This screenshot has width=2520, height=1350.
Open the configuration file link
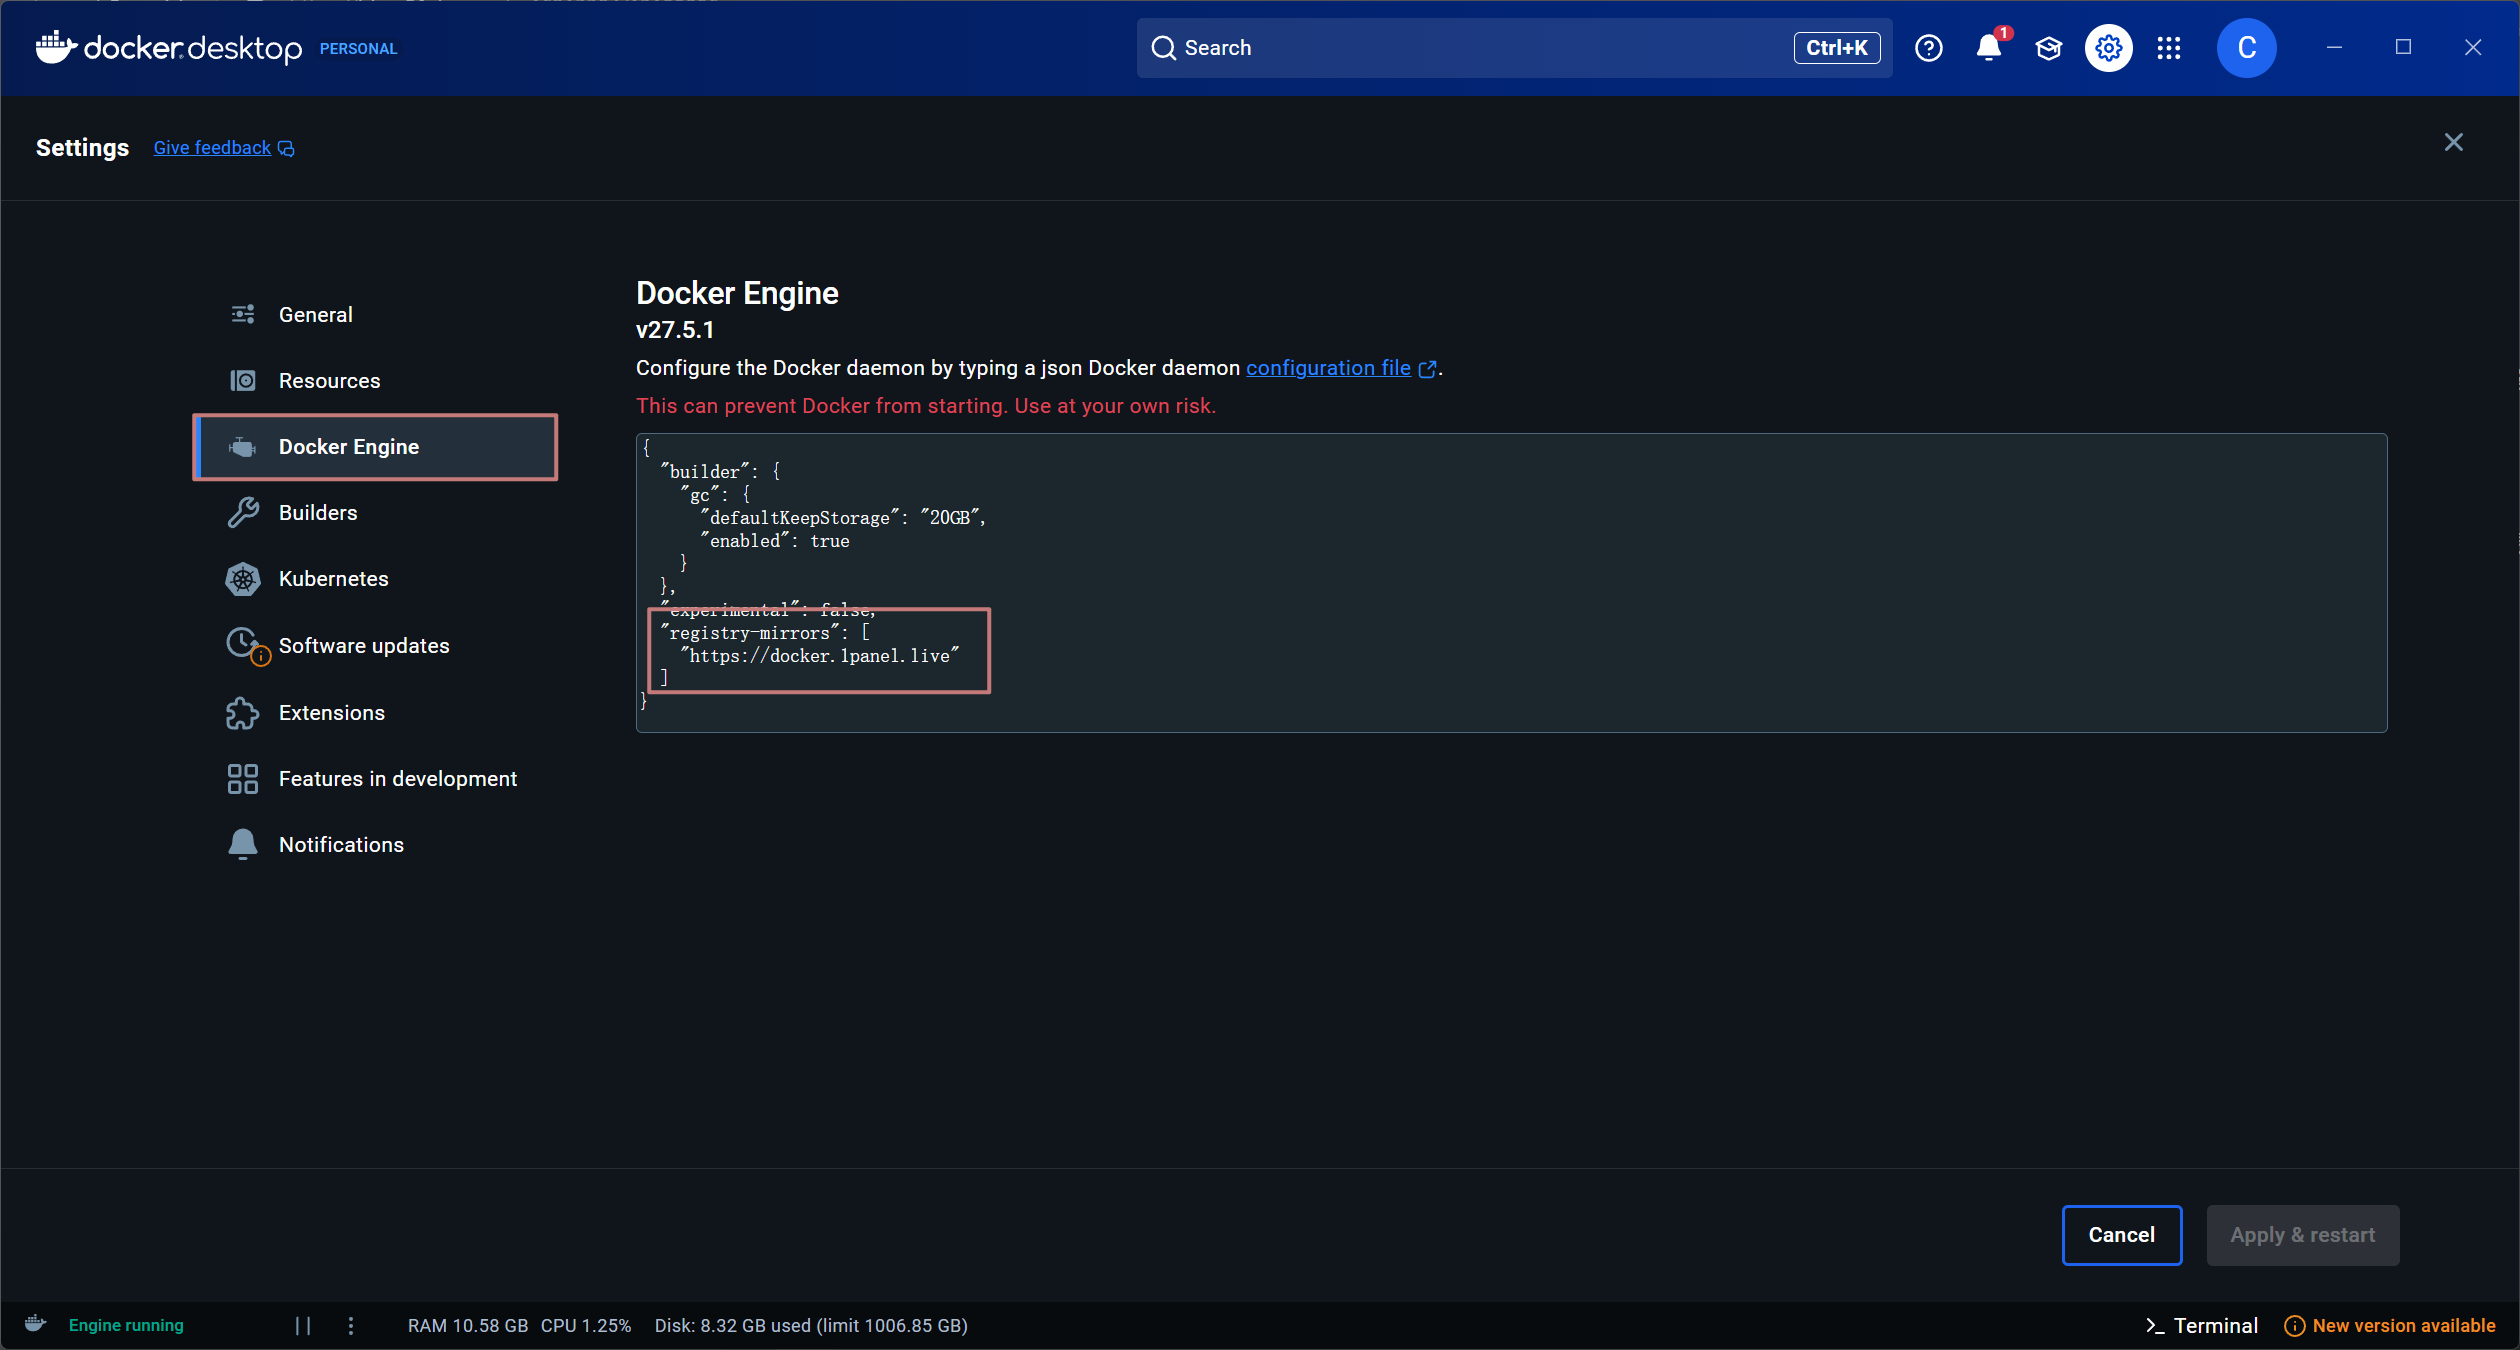click(1328, 368)
